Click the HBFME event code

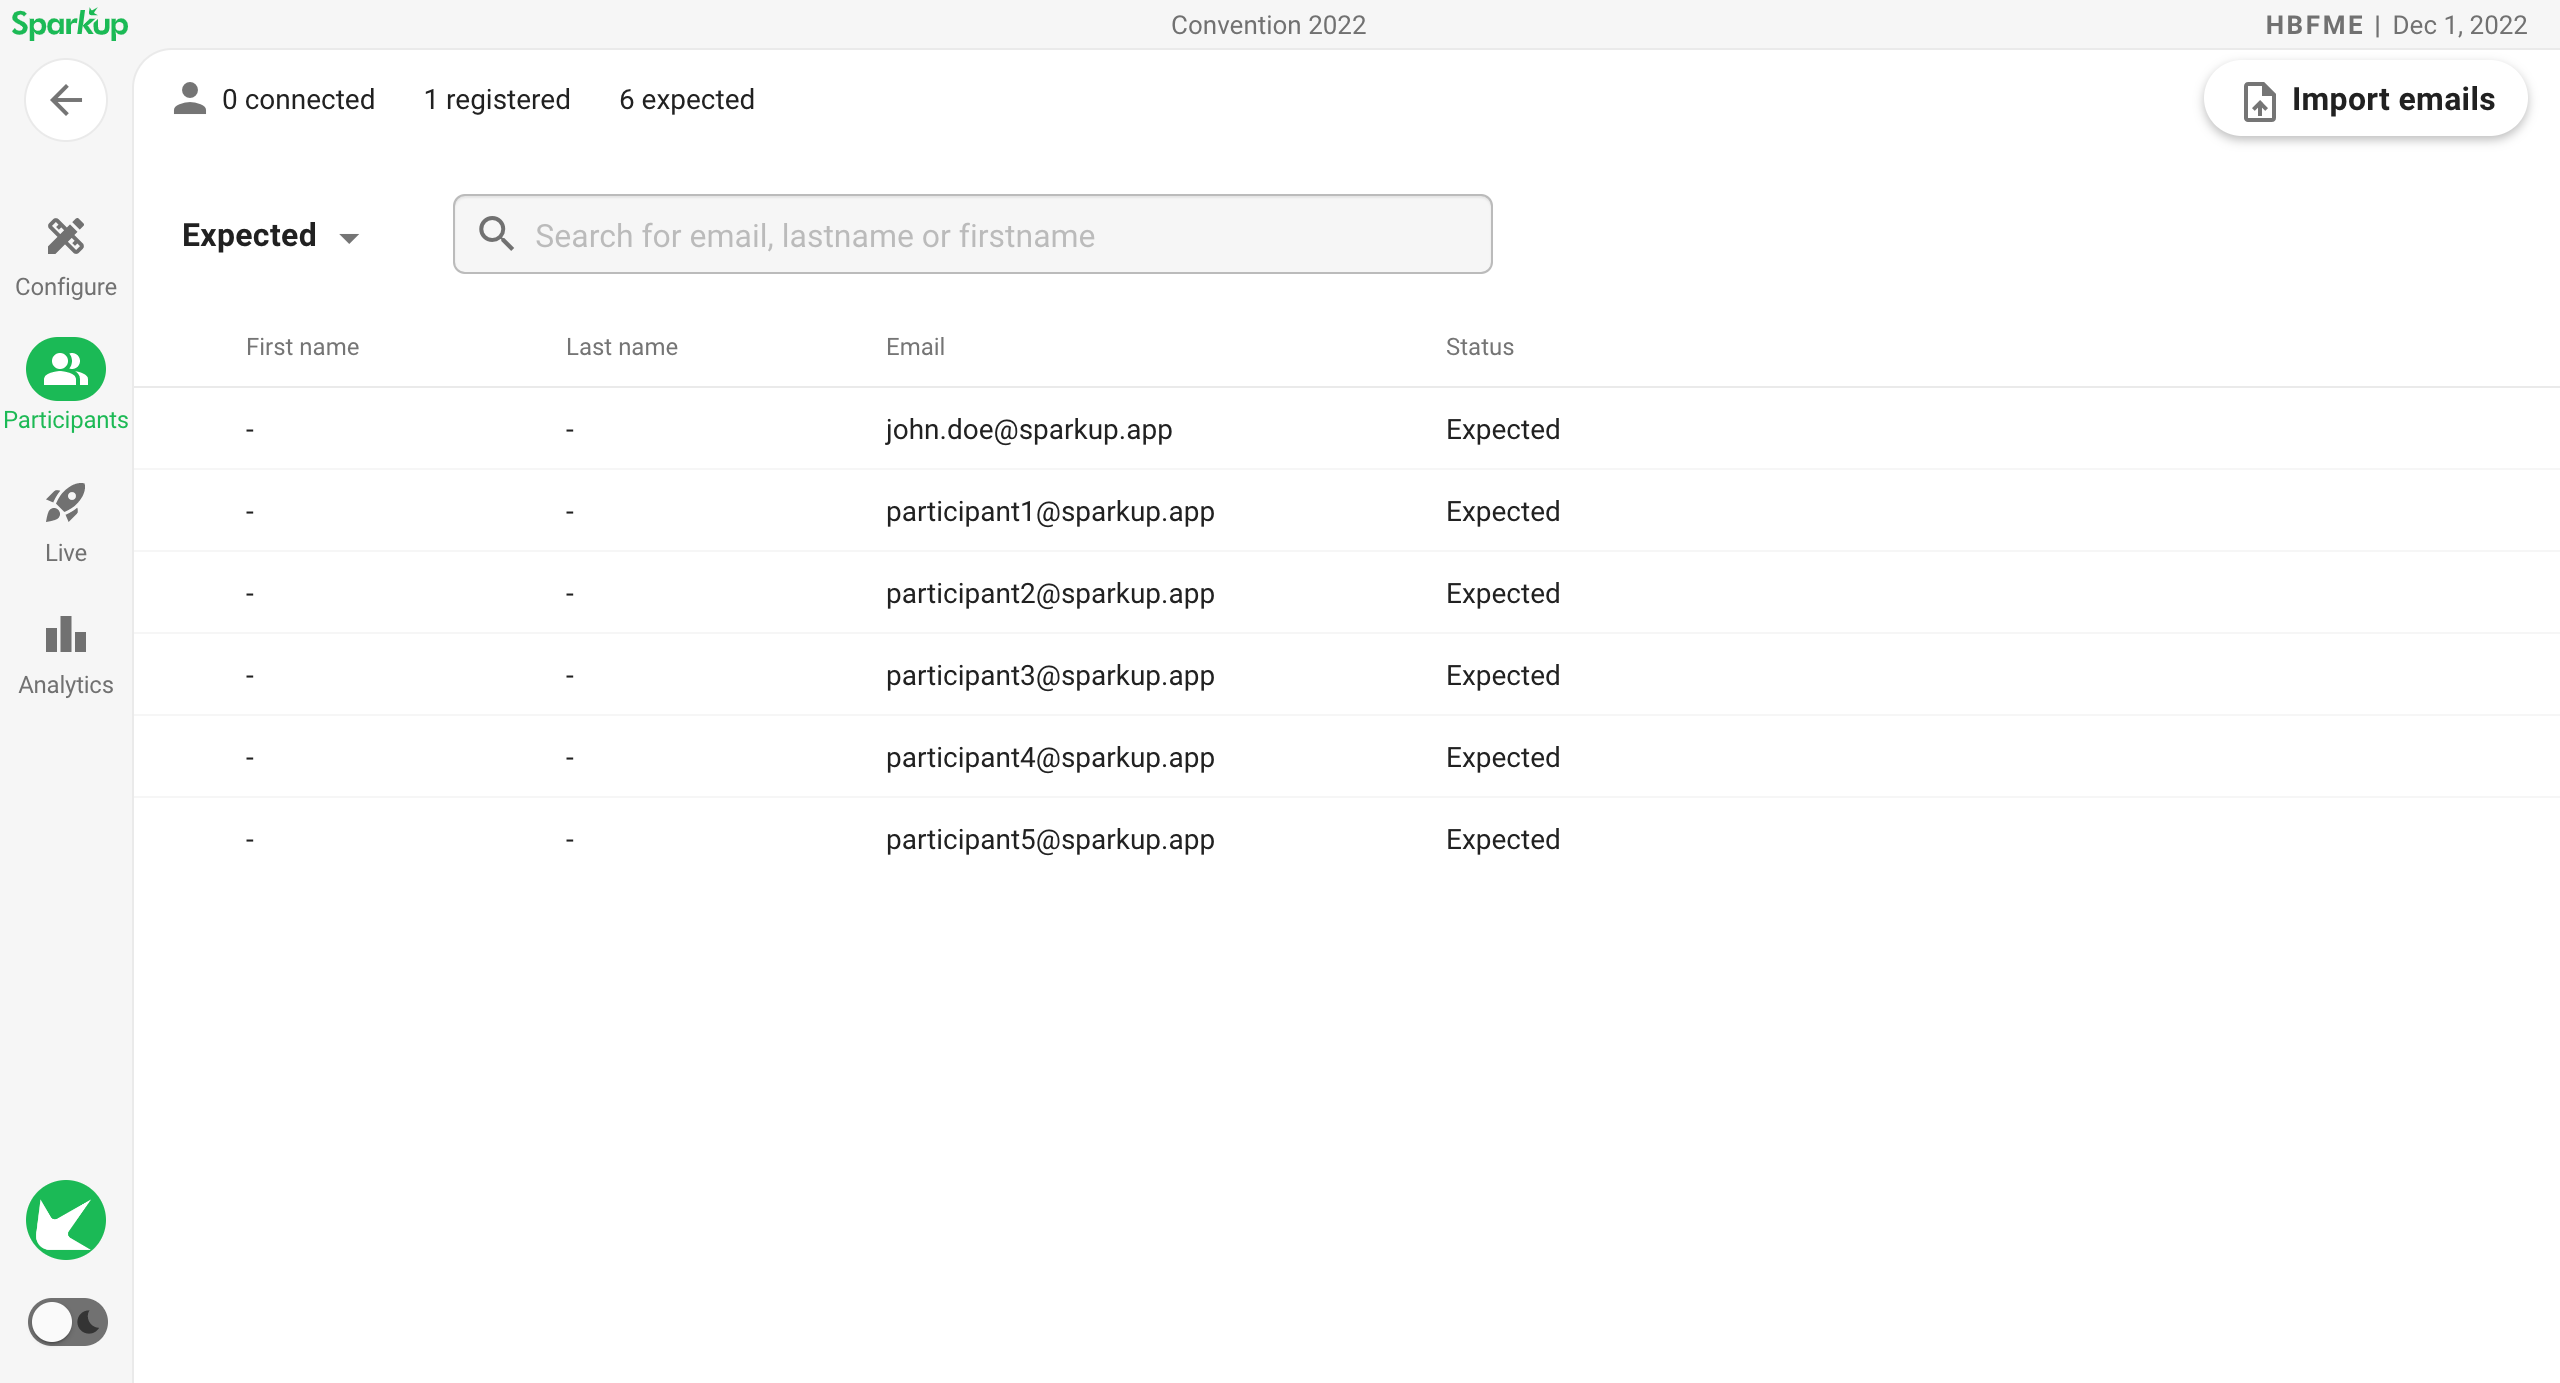point(2314,25)
